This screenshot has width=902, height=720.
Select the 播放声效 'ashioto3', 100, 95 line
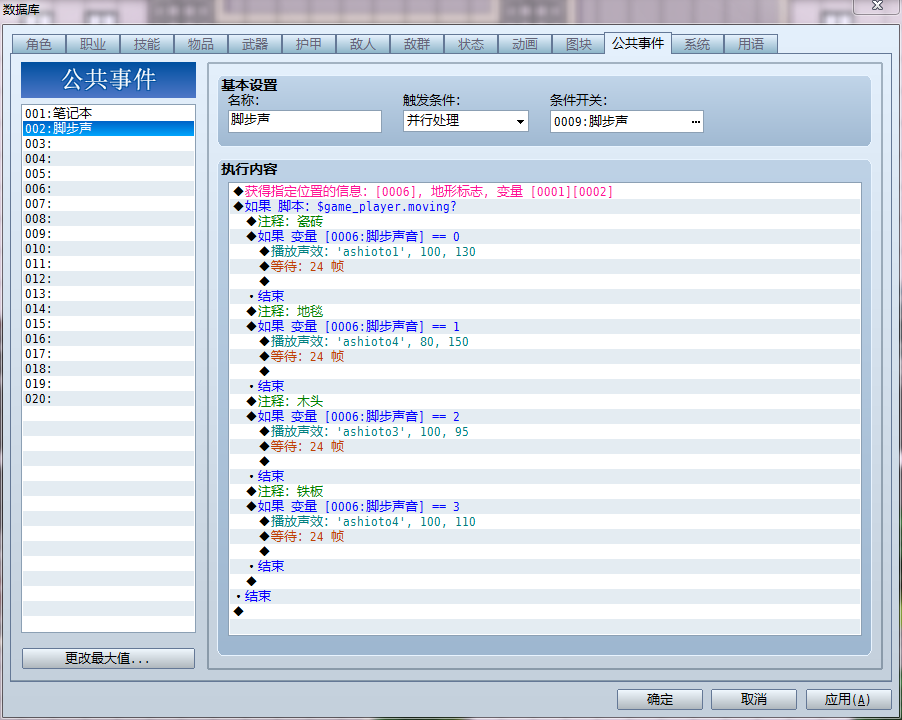click(x=545, y=431)
